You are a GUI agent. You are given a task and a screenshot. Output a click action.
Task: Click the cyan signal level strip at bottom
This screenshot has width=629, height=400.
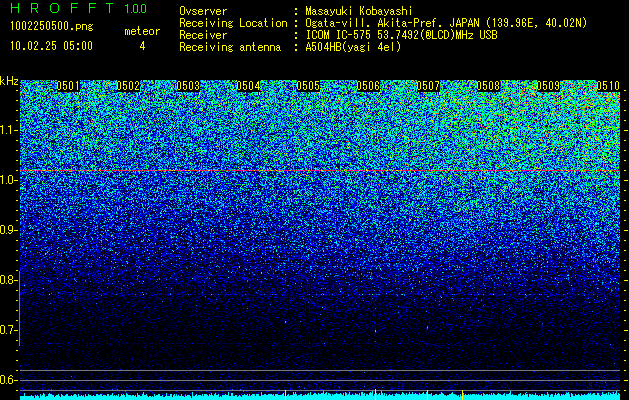coord(320,397)
